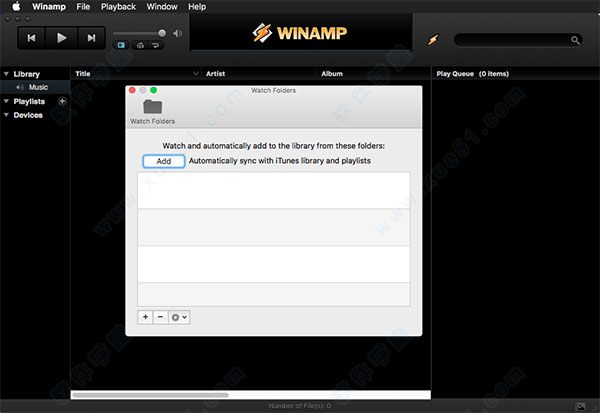The image size is (600, 413).
Task: Toggle the repeat button
Action: (x=155, y=45)
